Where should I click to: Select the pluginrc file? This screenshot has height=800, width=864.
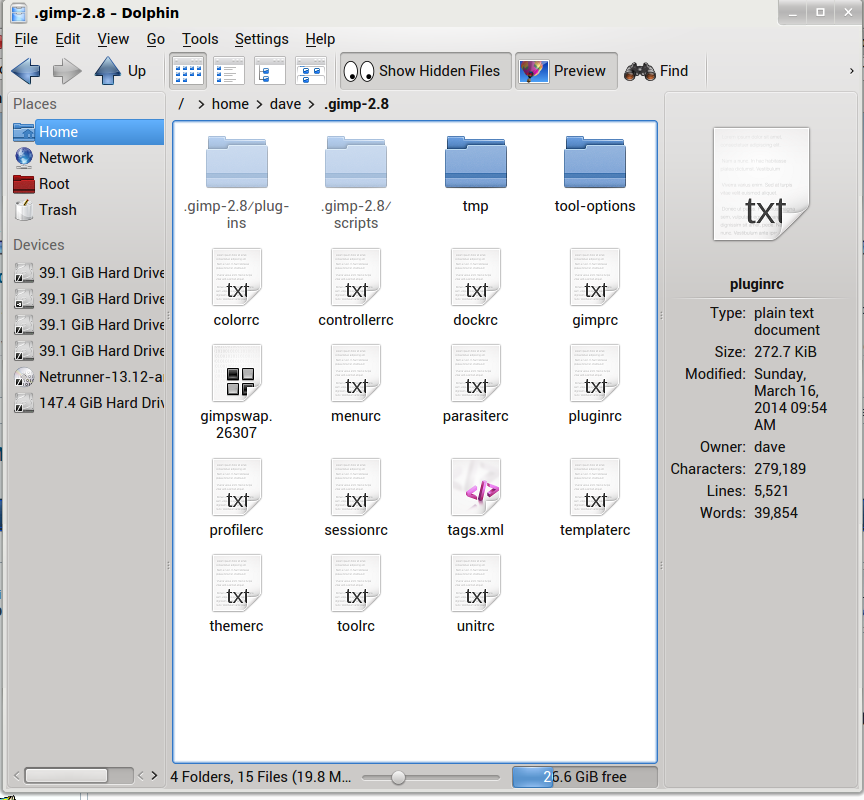pos(595,383)
